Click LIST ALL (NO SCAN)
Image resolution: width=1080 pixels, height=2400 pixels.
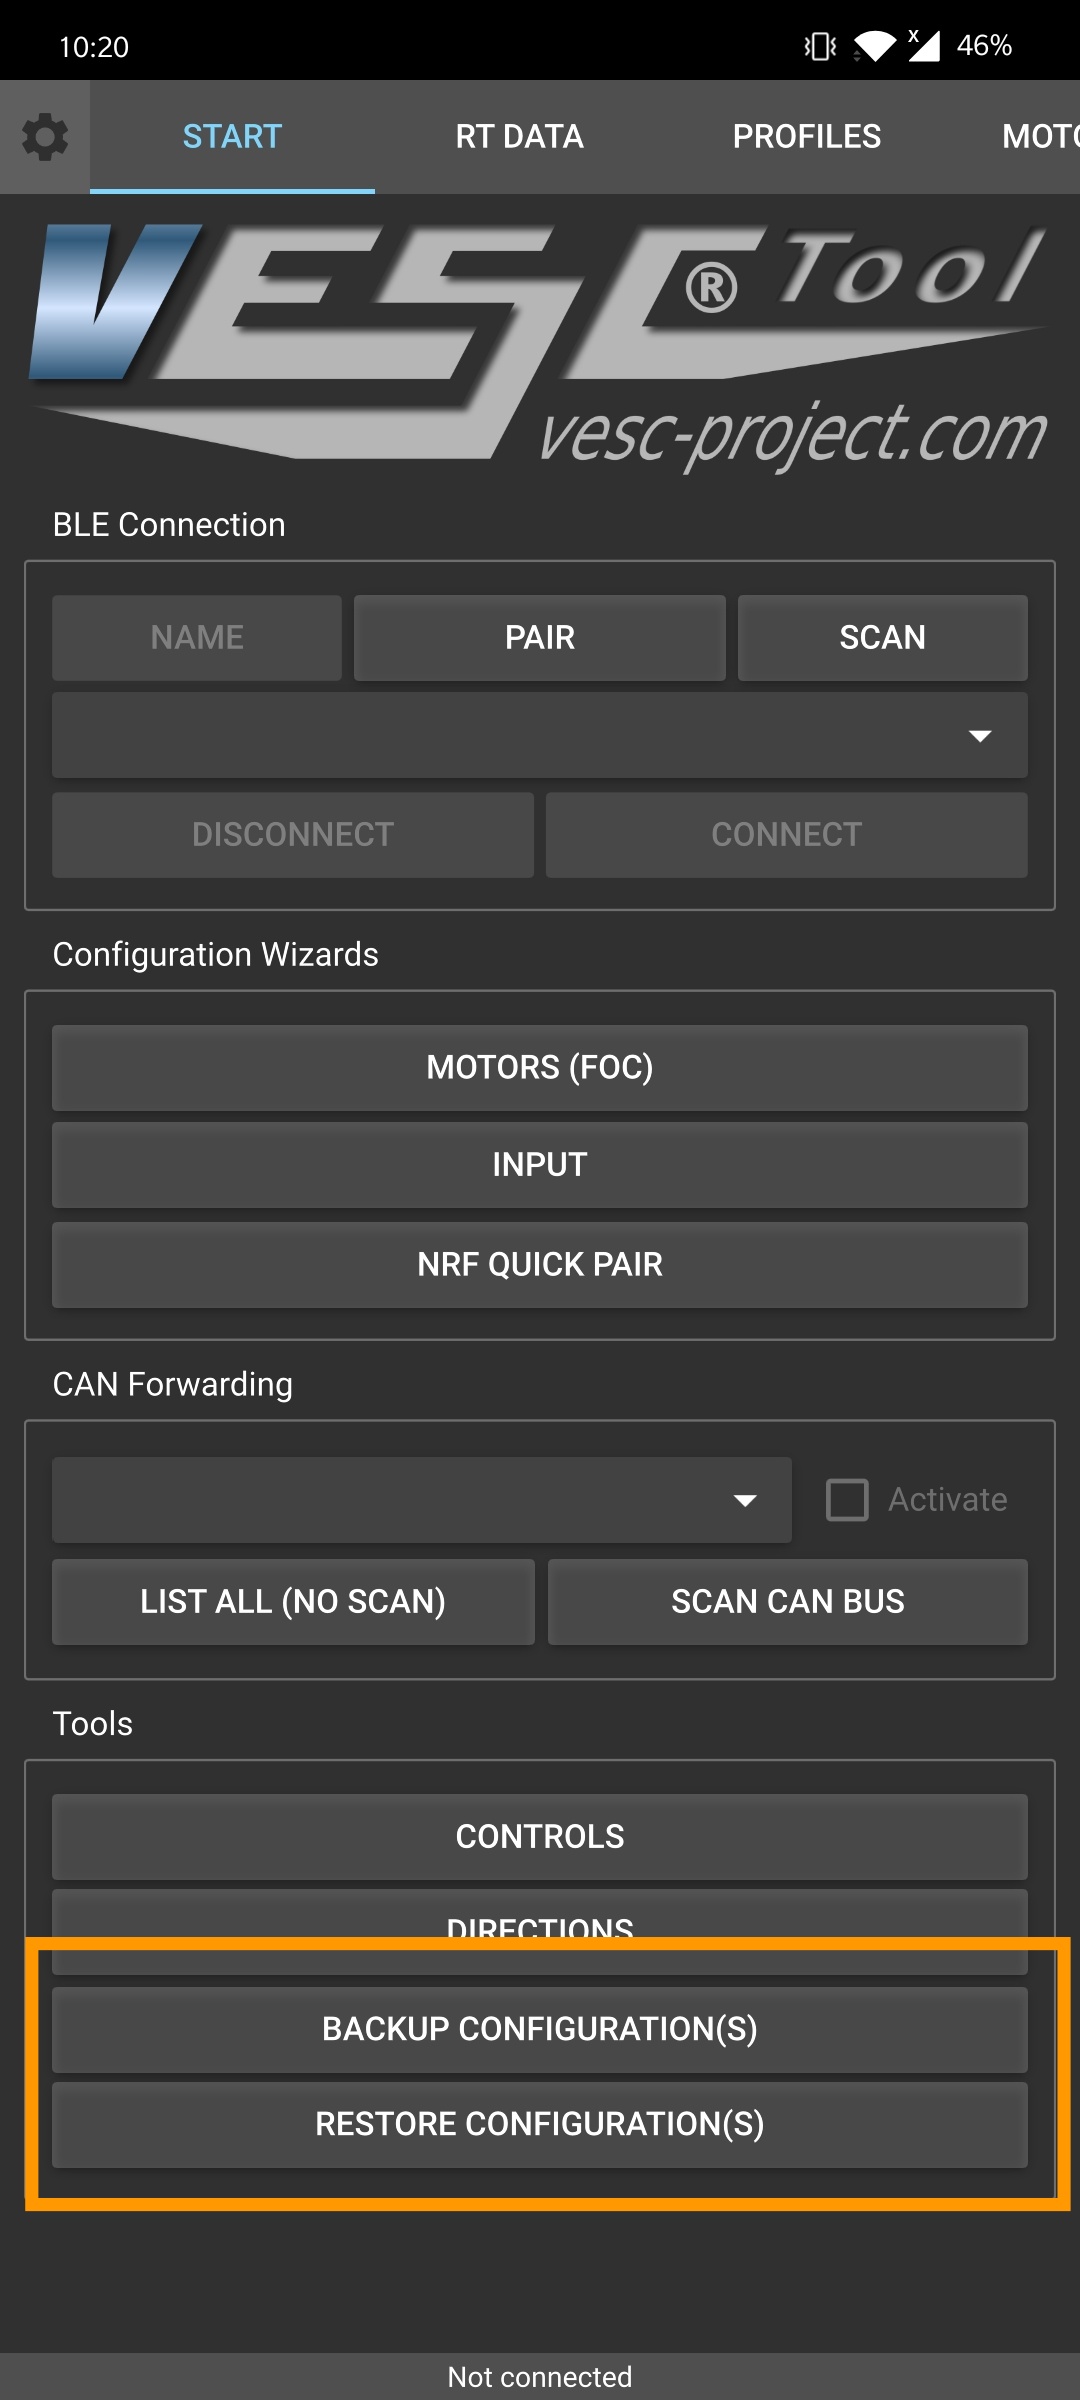pyautogui.click(x=293, y=1602)
